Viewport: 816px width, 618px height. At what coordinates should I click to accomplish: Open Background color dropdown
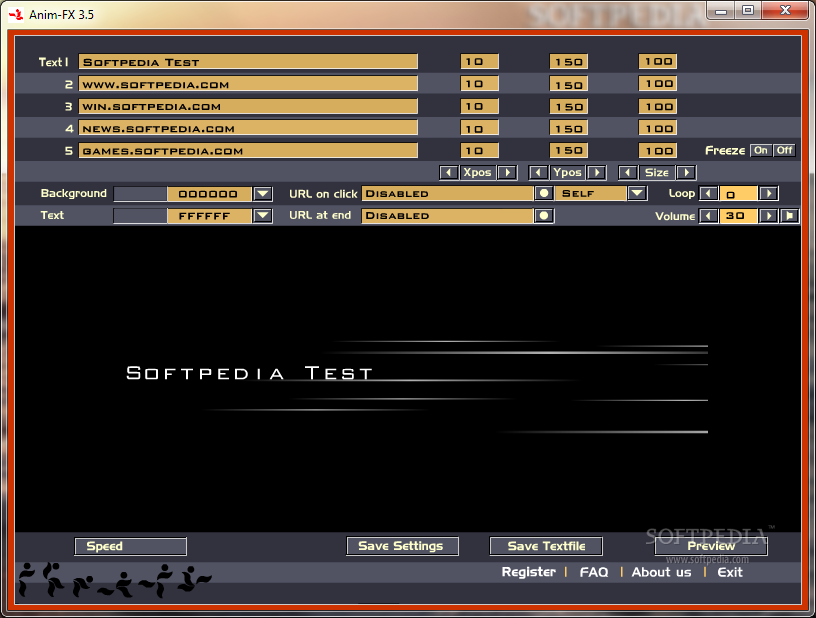263,194
